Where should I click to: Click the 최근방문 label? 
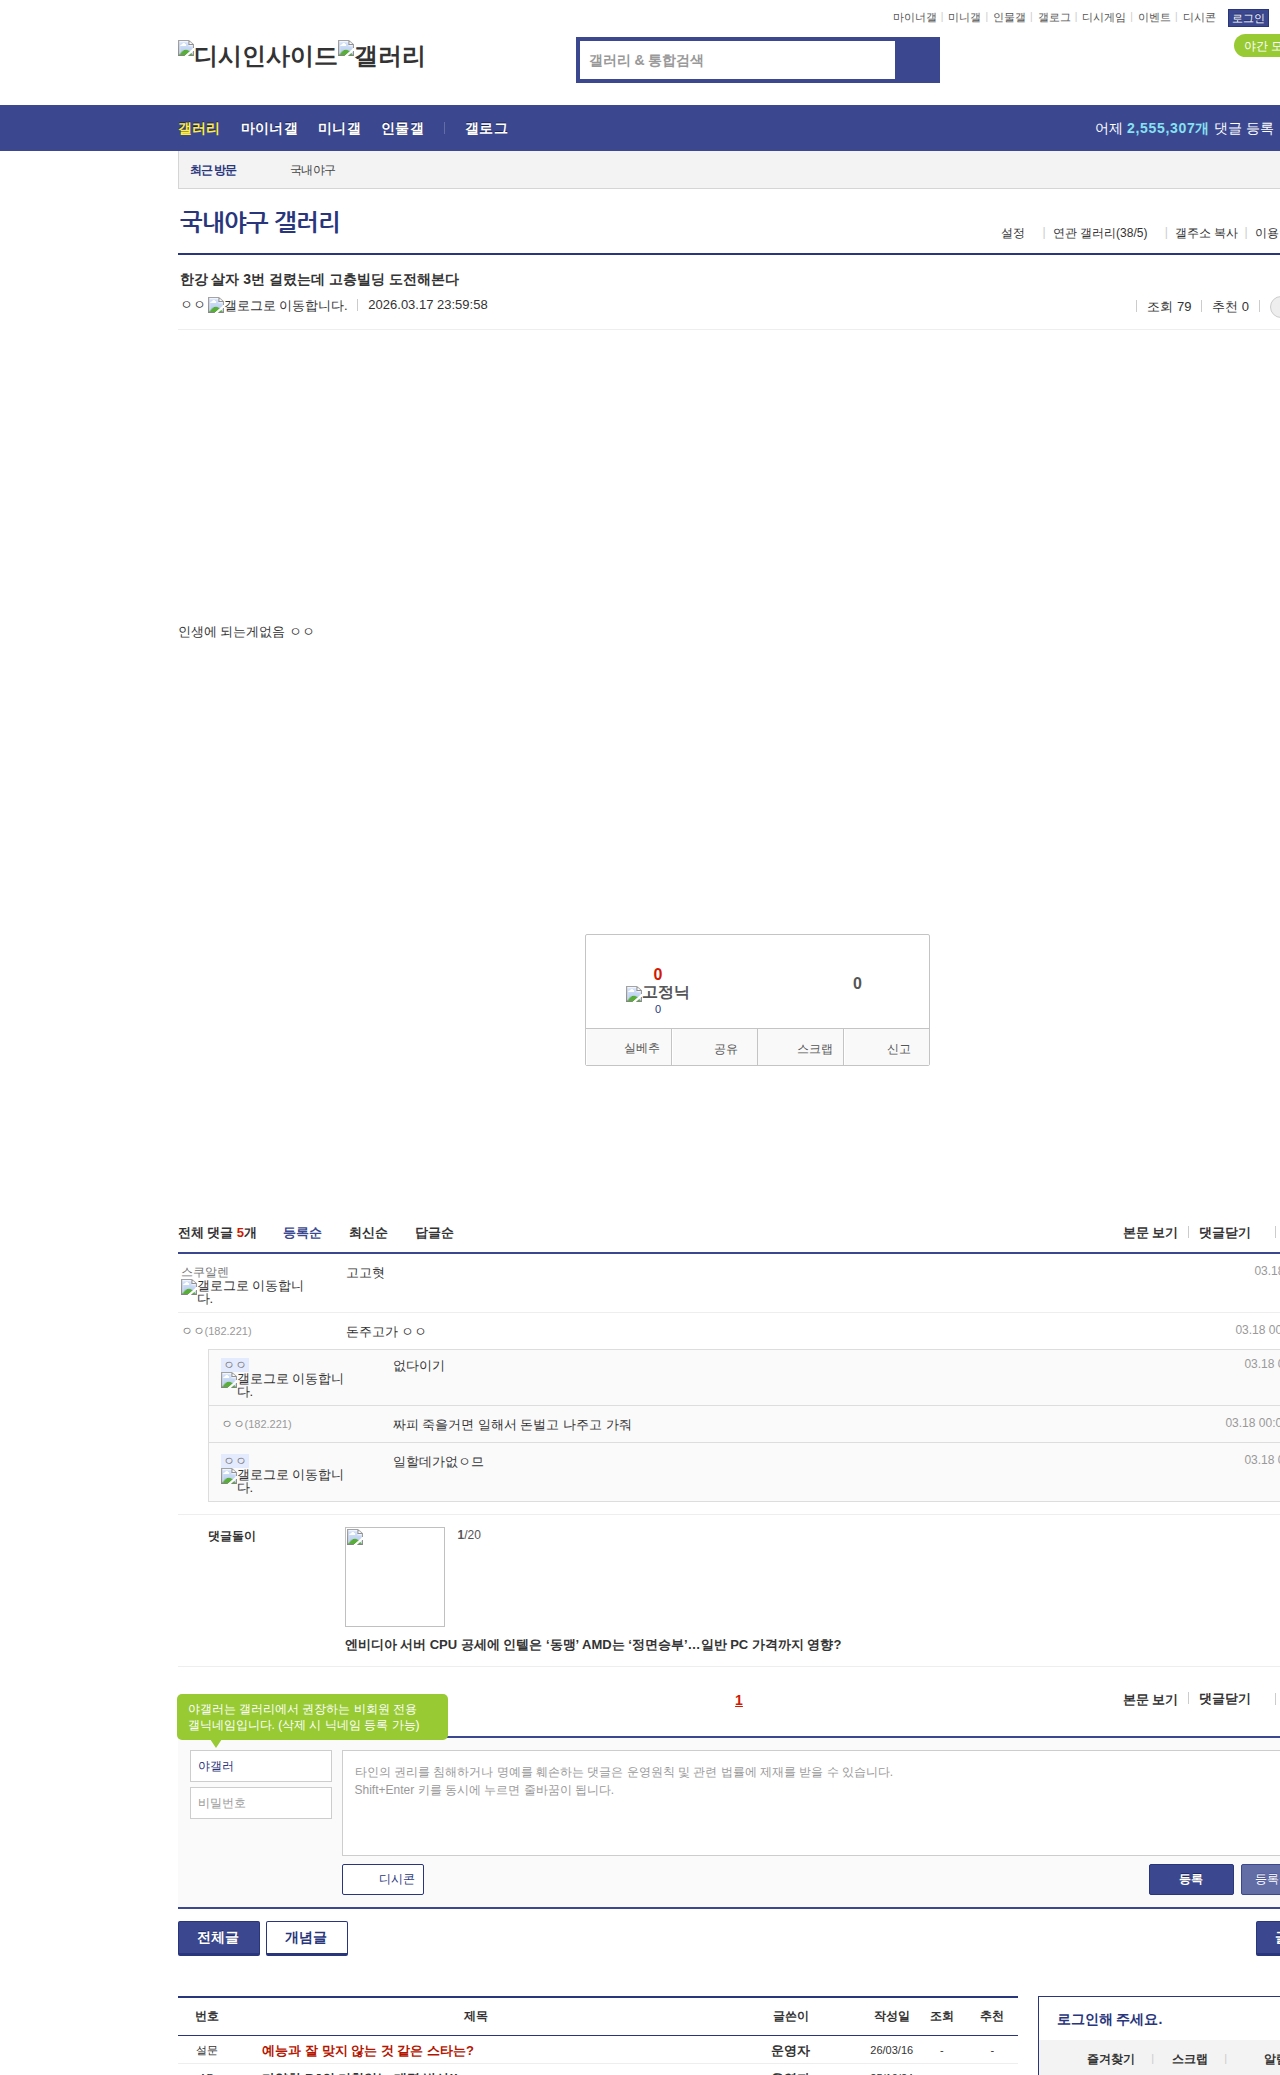pos(213,171)
